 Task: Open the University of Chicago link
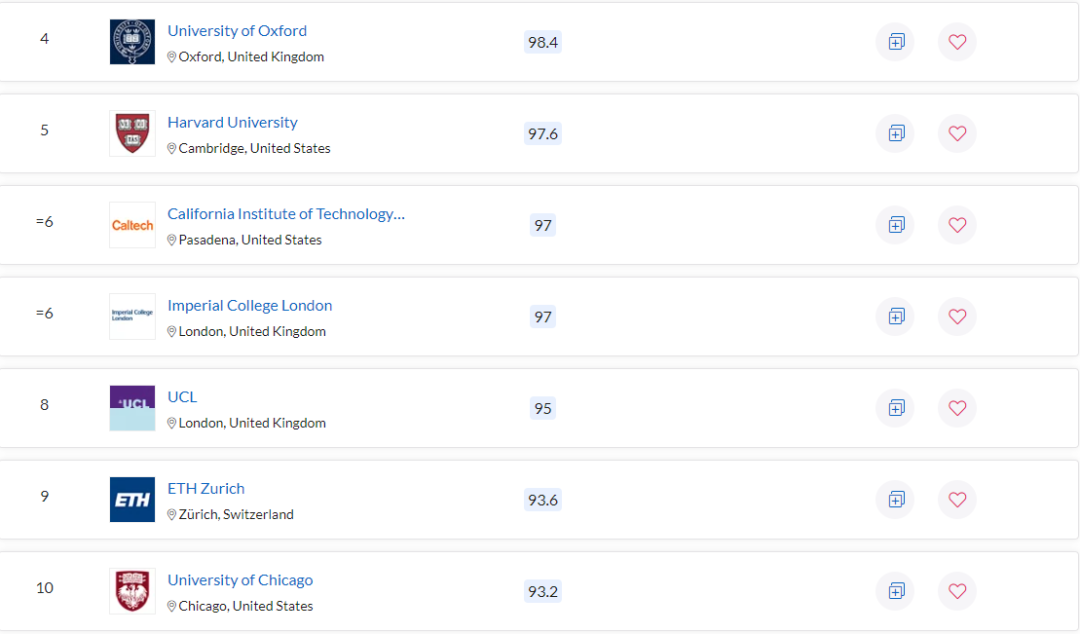tap(240, 580)
